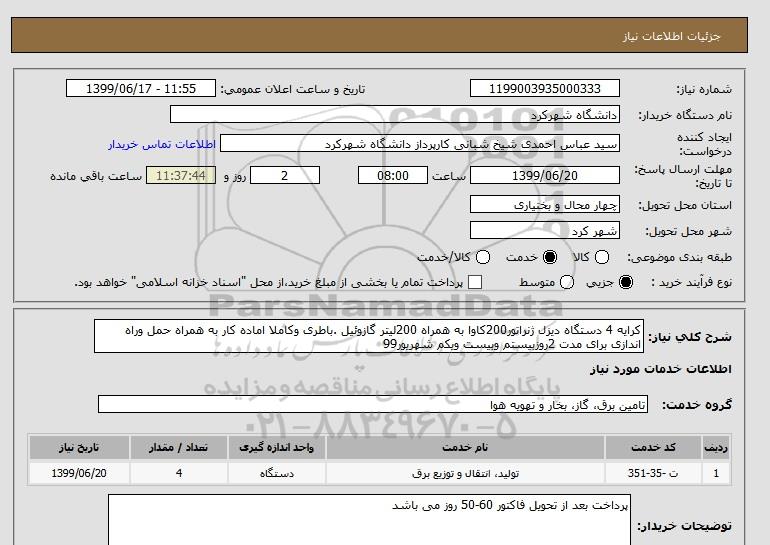Click the announcement date field 1399/06/17 - 11:55
770x545 pixels.
141,89
